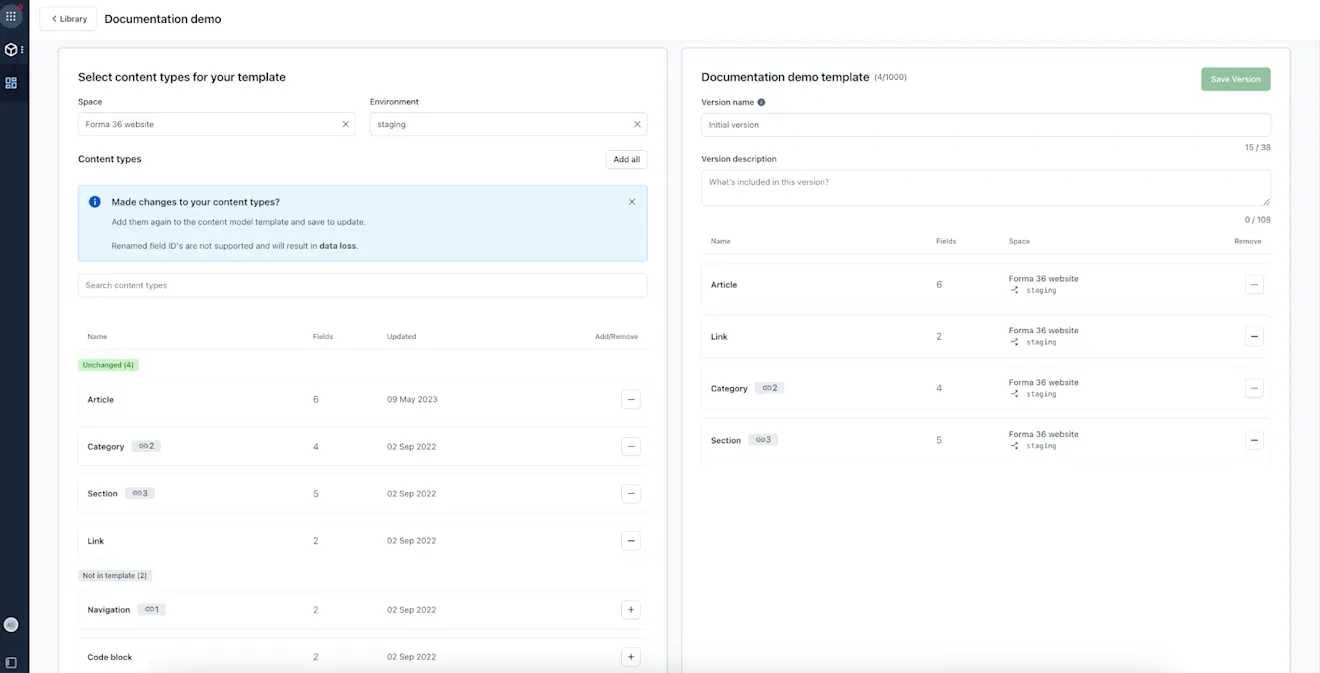Click Section references badge in template panel
The image size is (1320, 673).
click(x=763, y=440)
